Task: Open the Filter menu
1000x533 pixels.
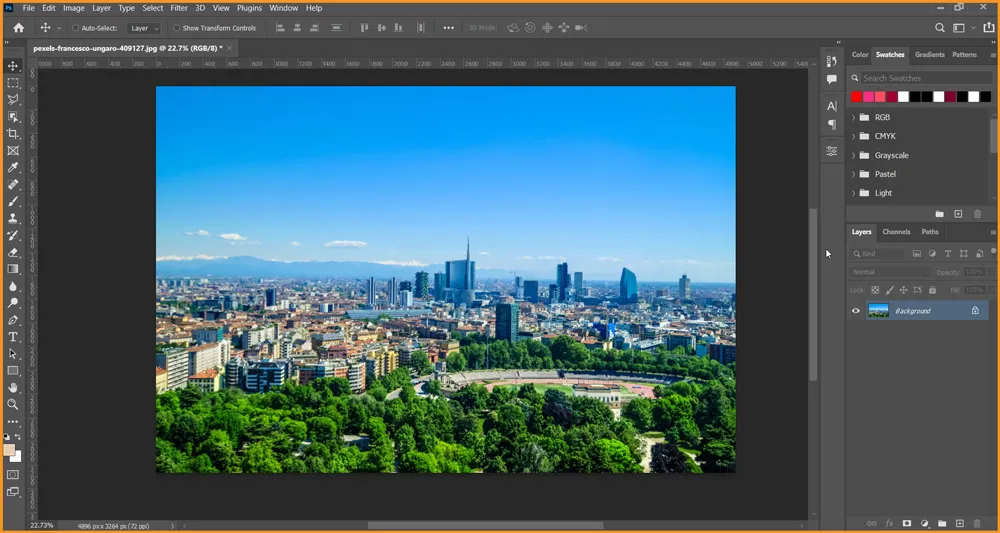Action: [179, 8]
